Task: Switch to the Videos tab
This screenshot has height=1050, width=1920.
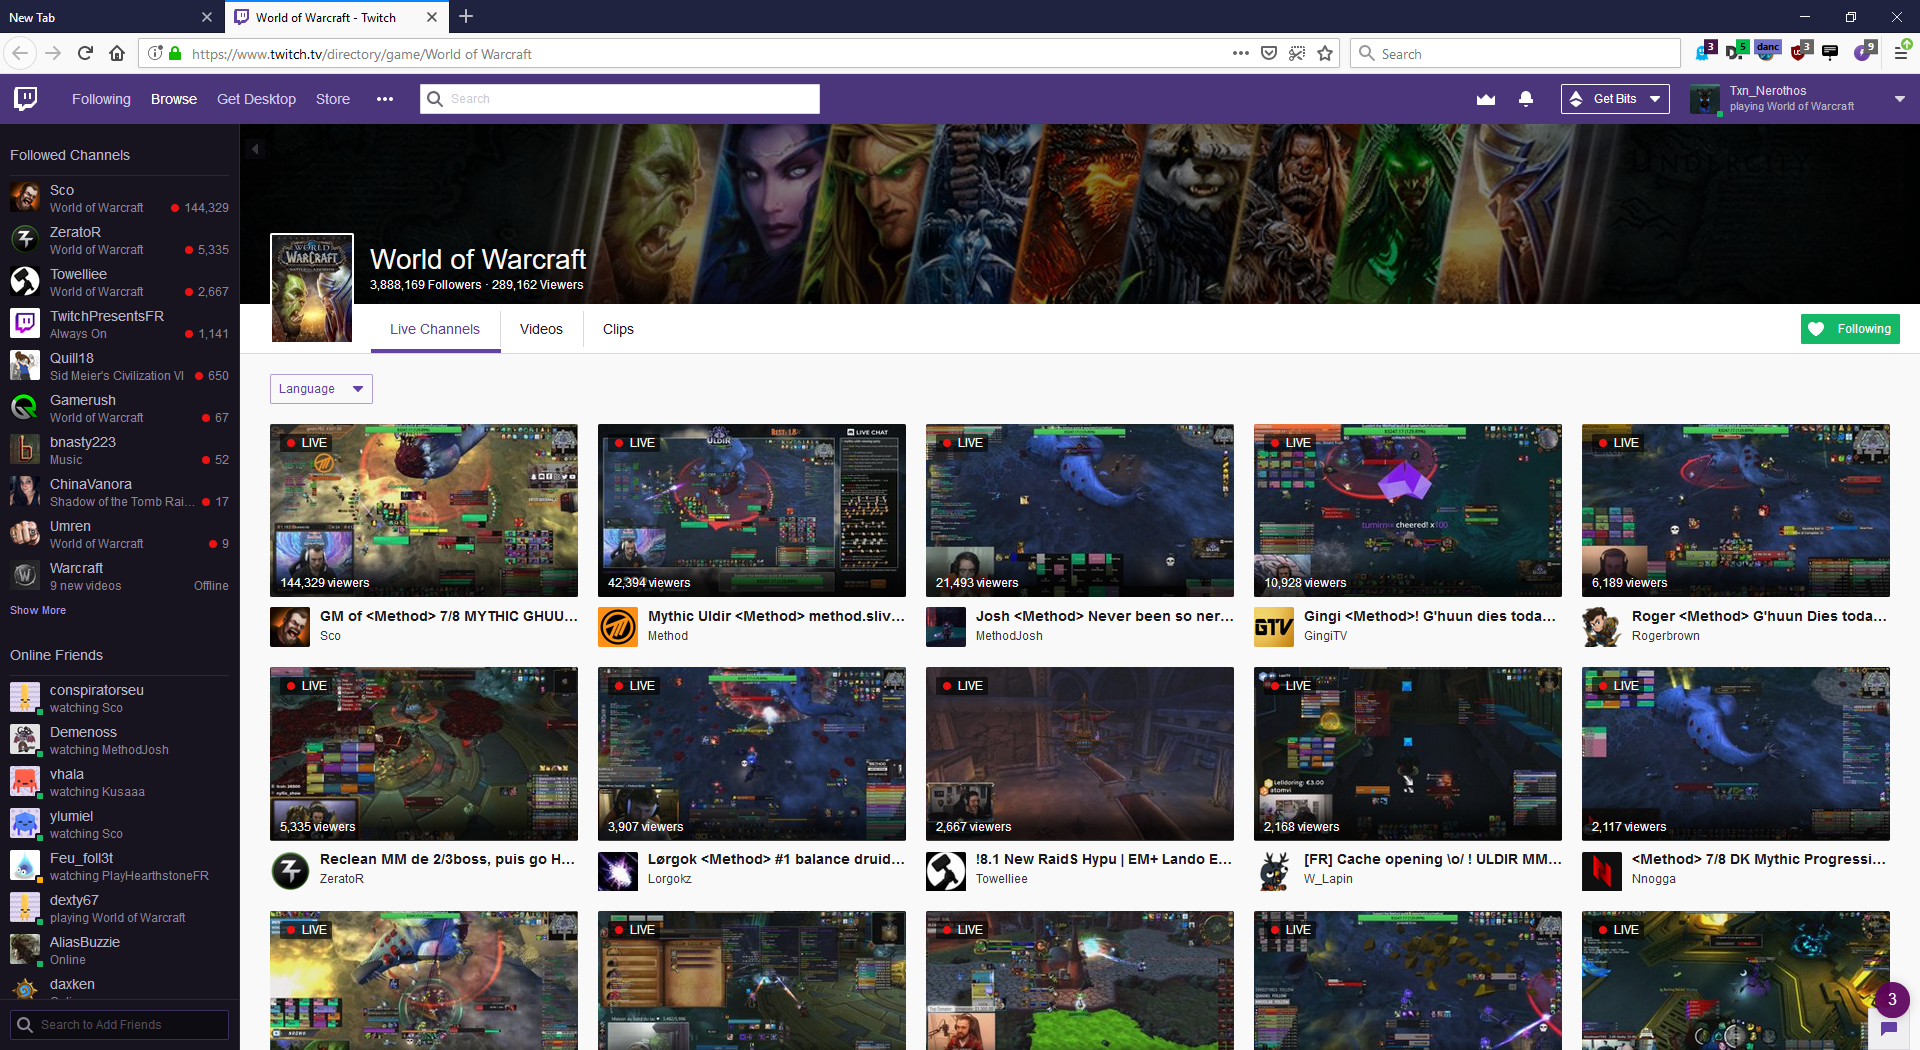Action: point(541,329)
